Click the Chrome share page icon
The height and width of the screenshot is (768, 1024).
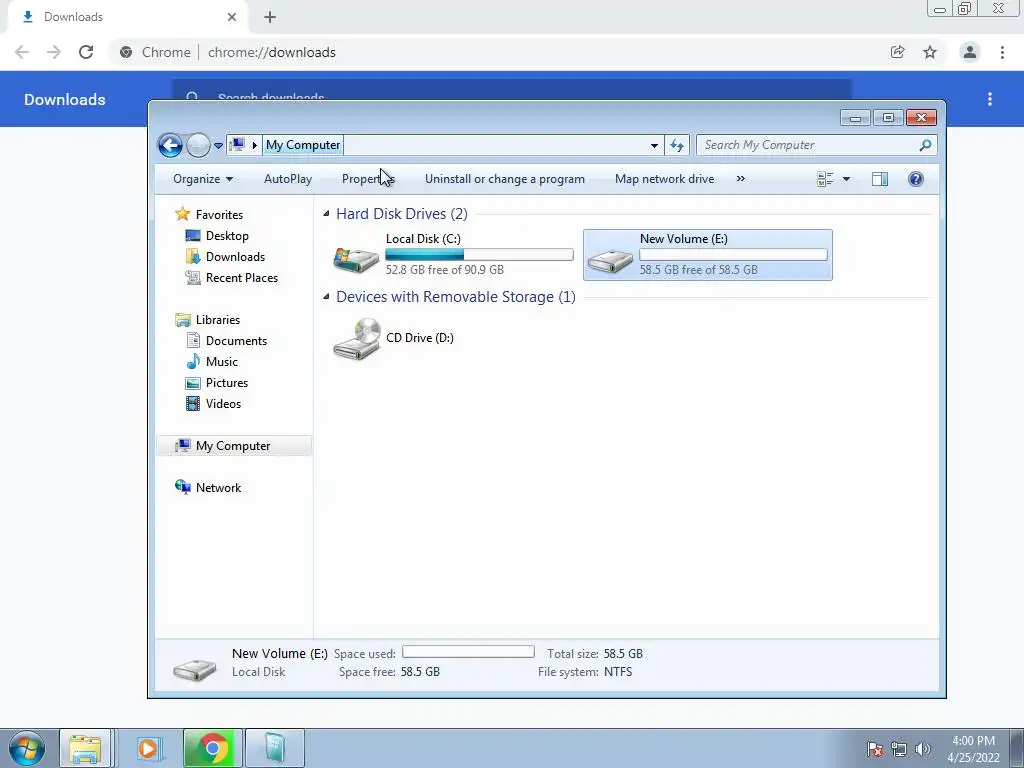897,52
